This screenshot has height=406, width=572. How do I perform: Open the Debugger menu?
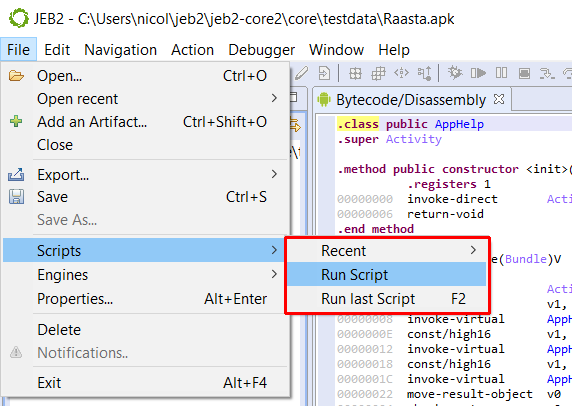[262, 49]
